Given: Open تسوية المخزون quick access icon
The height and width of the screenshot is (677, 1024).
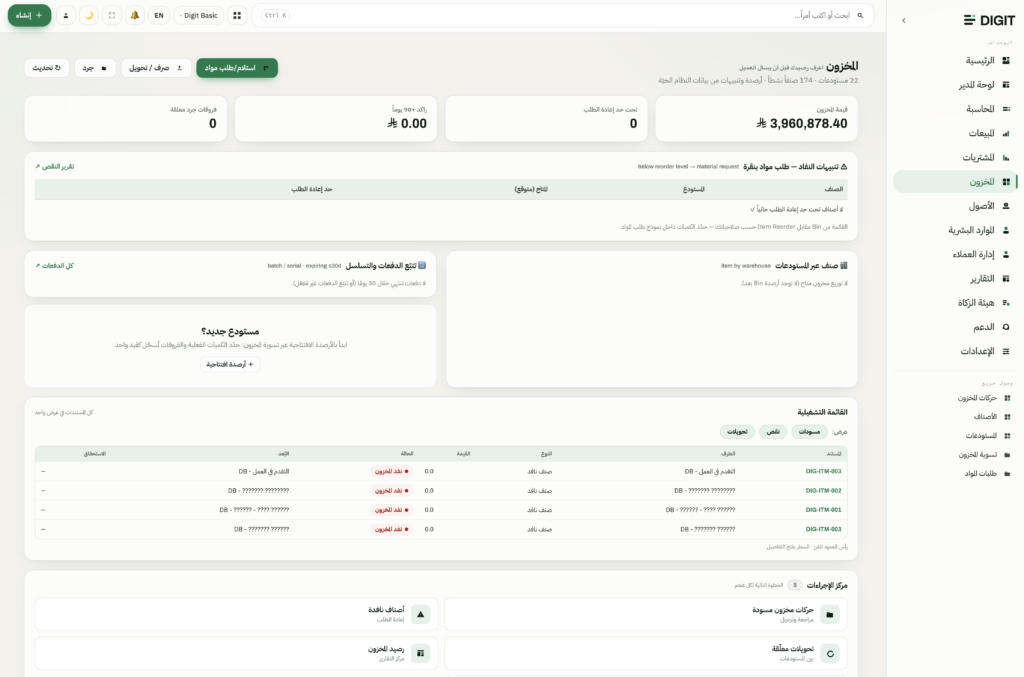Looking at the screenshot, I should pos(1007,454).
